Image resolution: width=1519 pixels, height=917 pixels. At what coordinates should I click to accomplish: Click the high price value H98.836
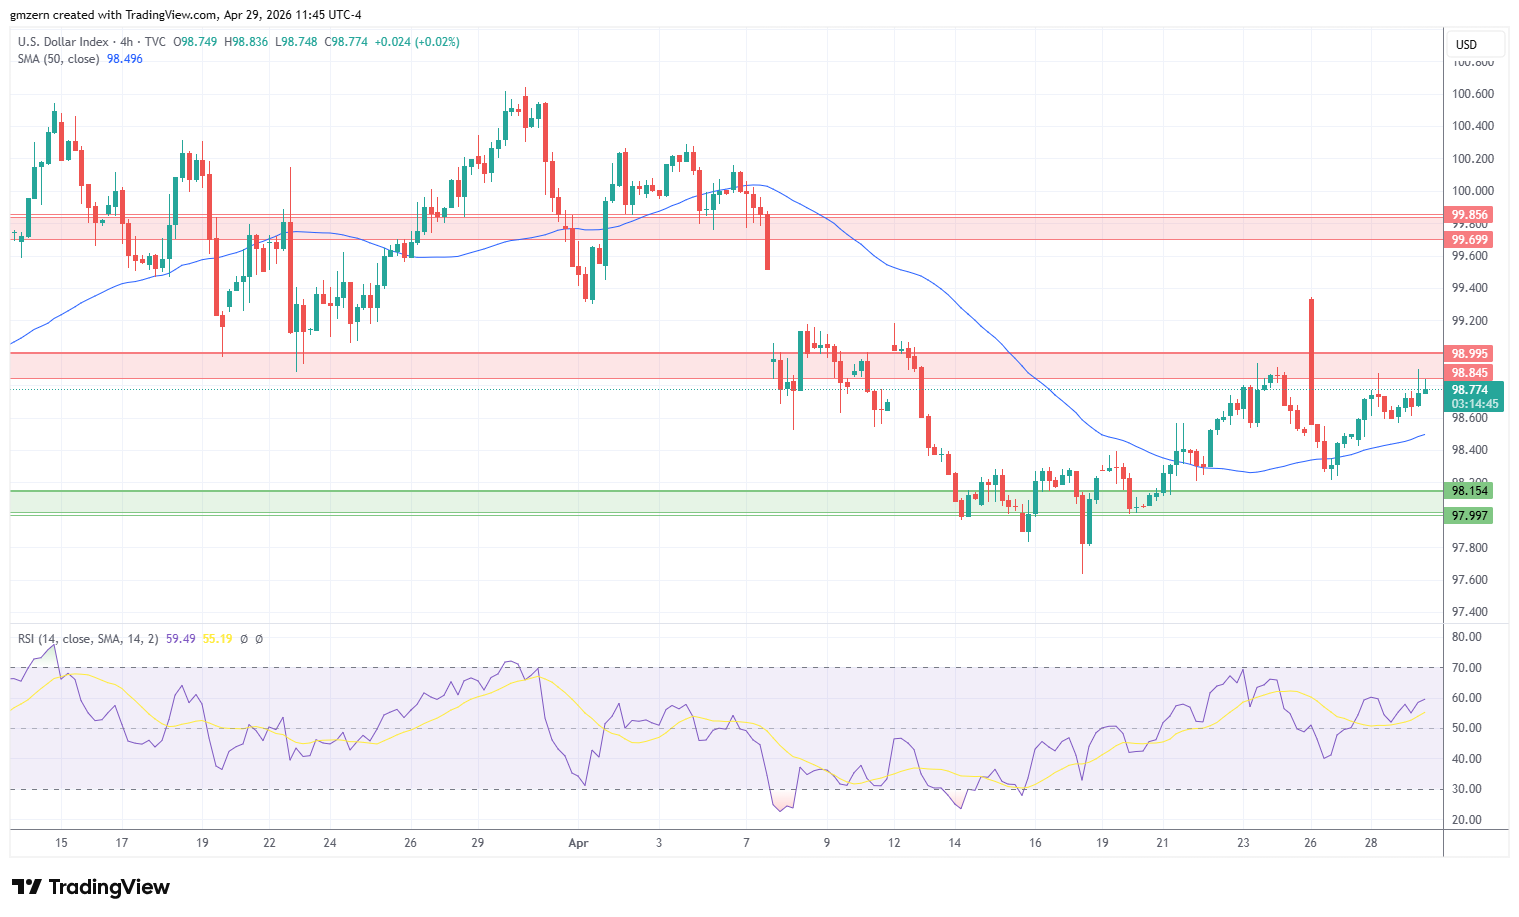pos(246,42)
